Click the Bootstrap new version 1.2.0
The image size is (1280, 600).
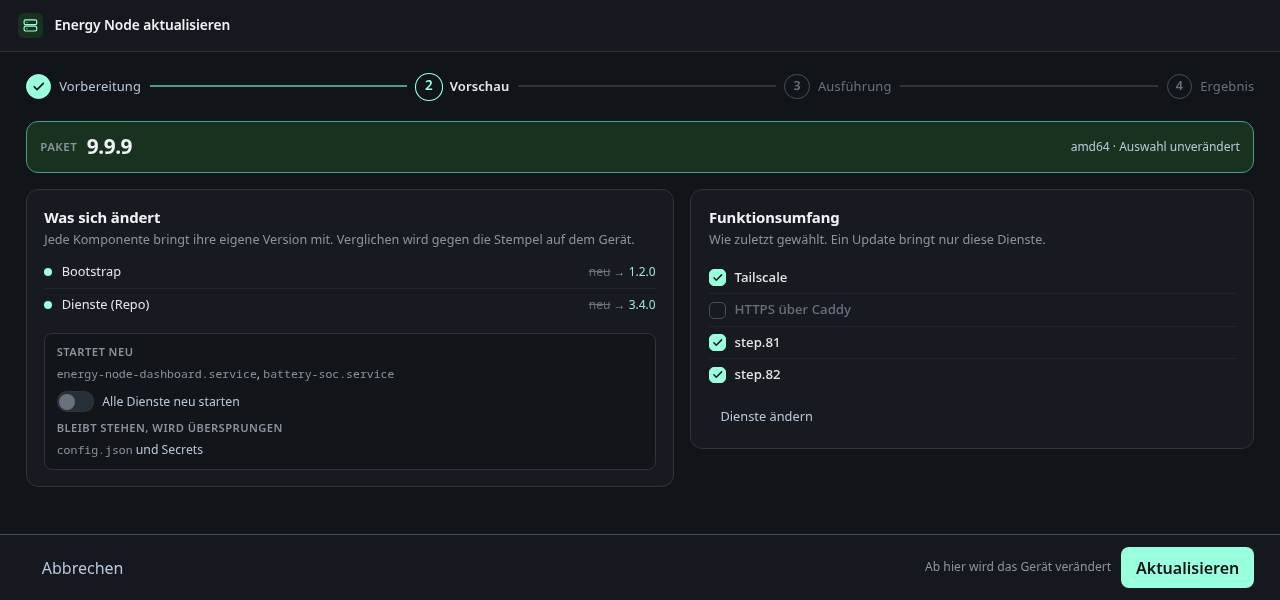[642, 272]
